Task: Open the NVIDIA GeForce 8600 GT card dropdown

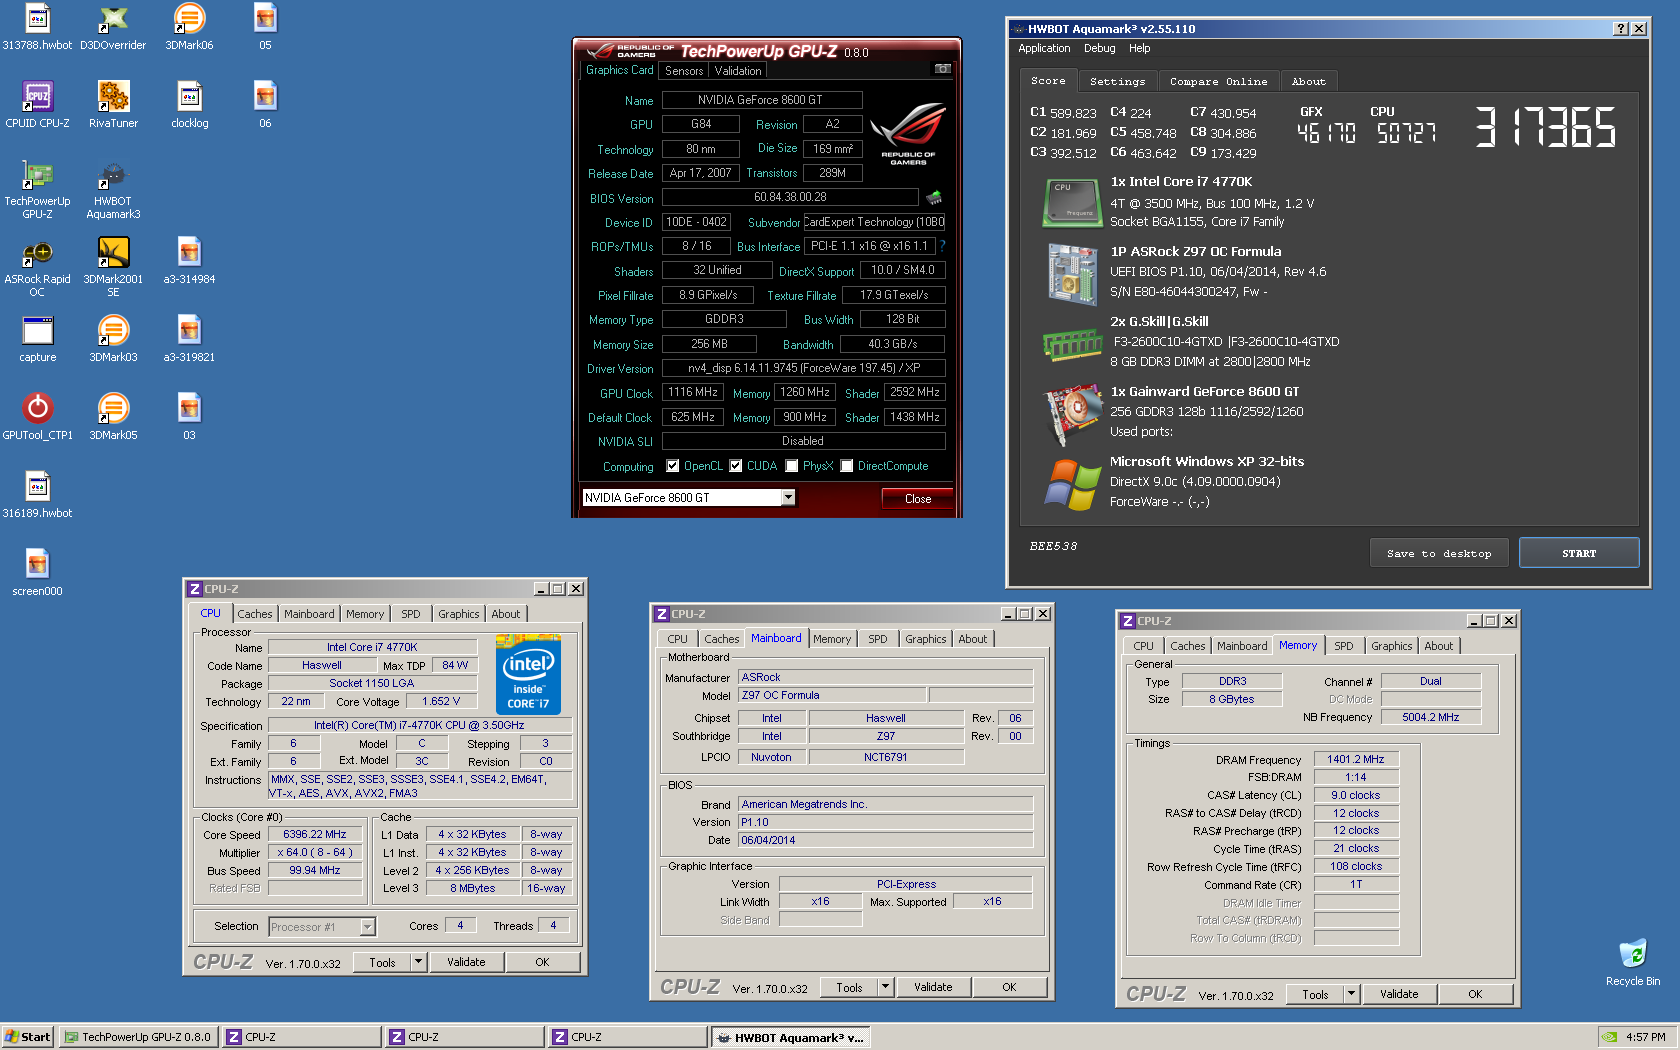Action: pyautogui.click(x=788, y=498)
